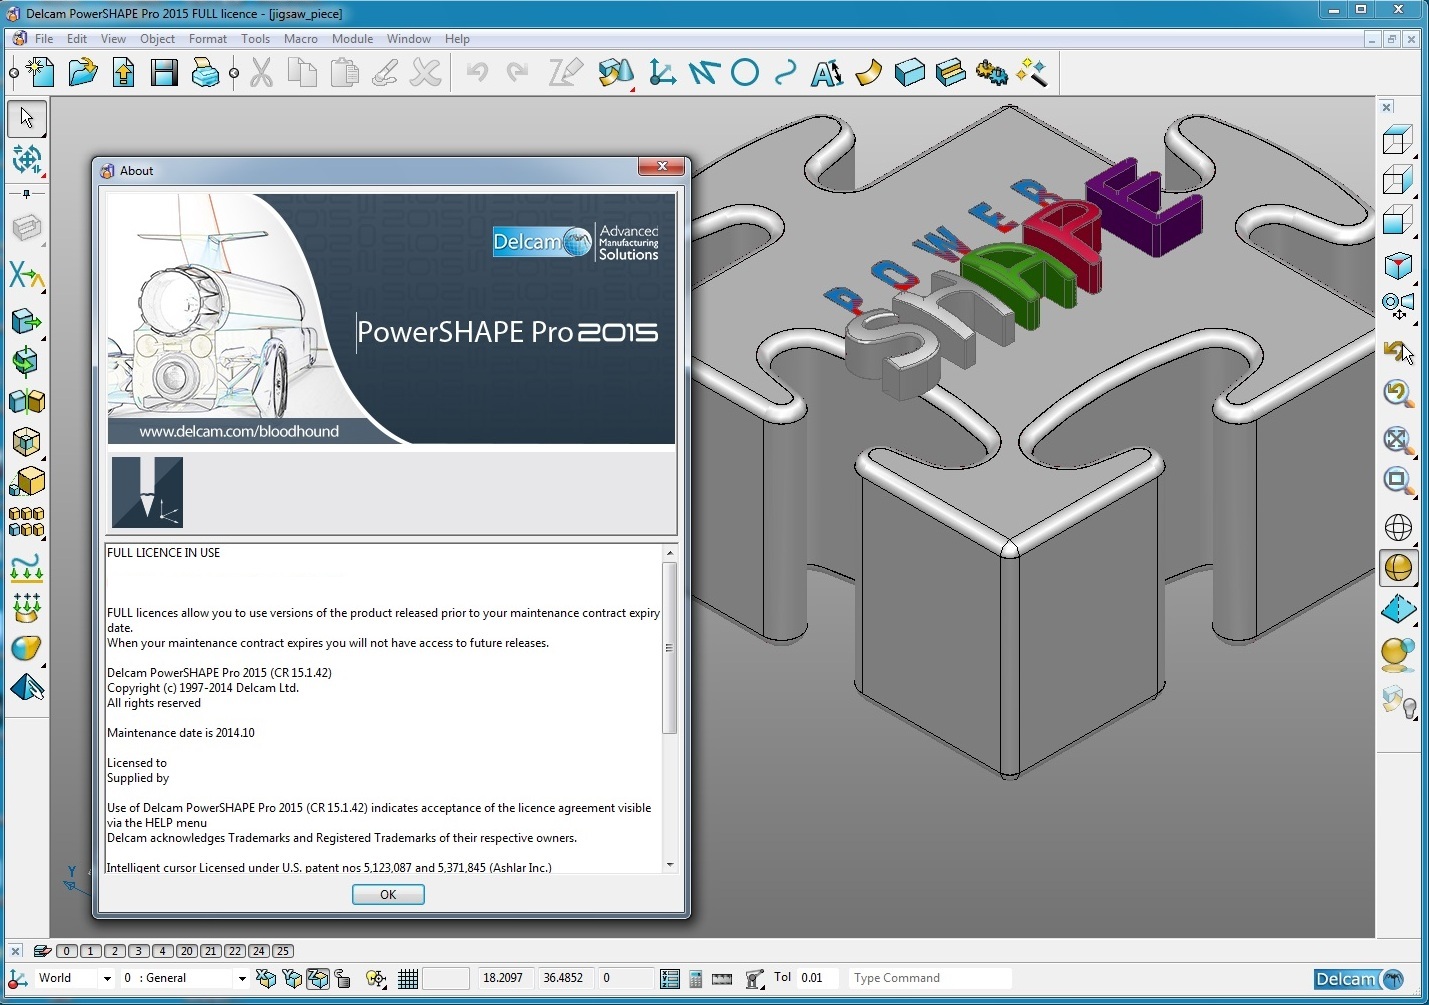Screen dimensions: 1429x1005
Task: Open the Object menu
Action: (x=157, y=39)
